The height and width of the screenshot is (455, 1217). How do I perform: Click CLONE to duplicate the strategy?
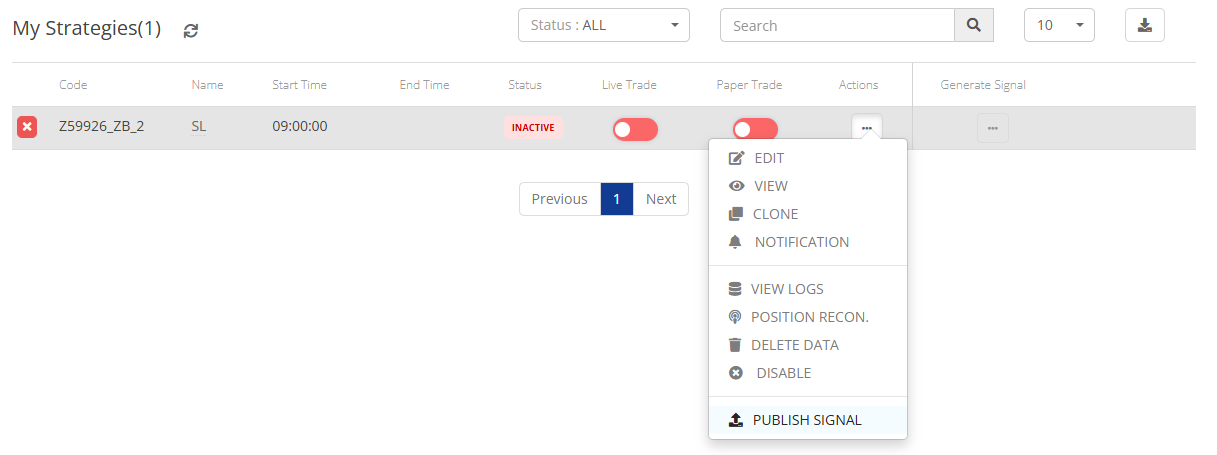pyautogui.click(x=774, y=214)
